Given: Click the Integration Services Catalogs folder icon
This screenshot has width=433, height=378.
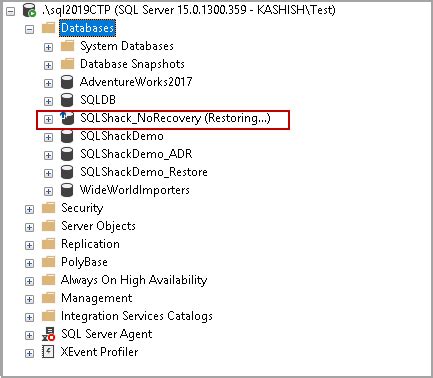Looking at the screenshot, I should click(x=48, y=316).
